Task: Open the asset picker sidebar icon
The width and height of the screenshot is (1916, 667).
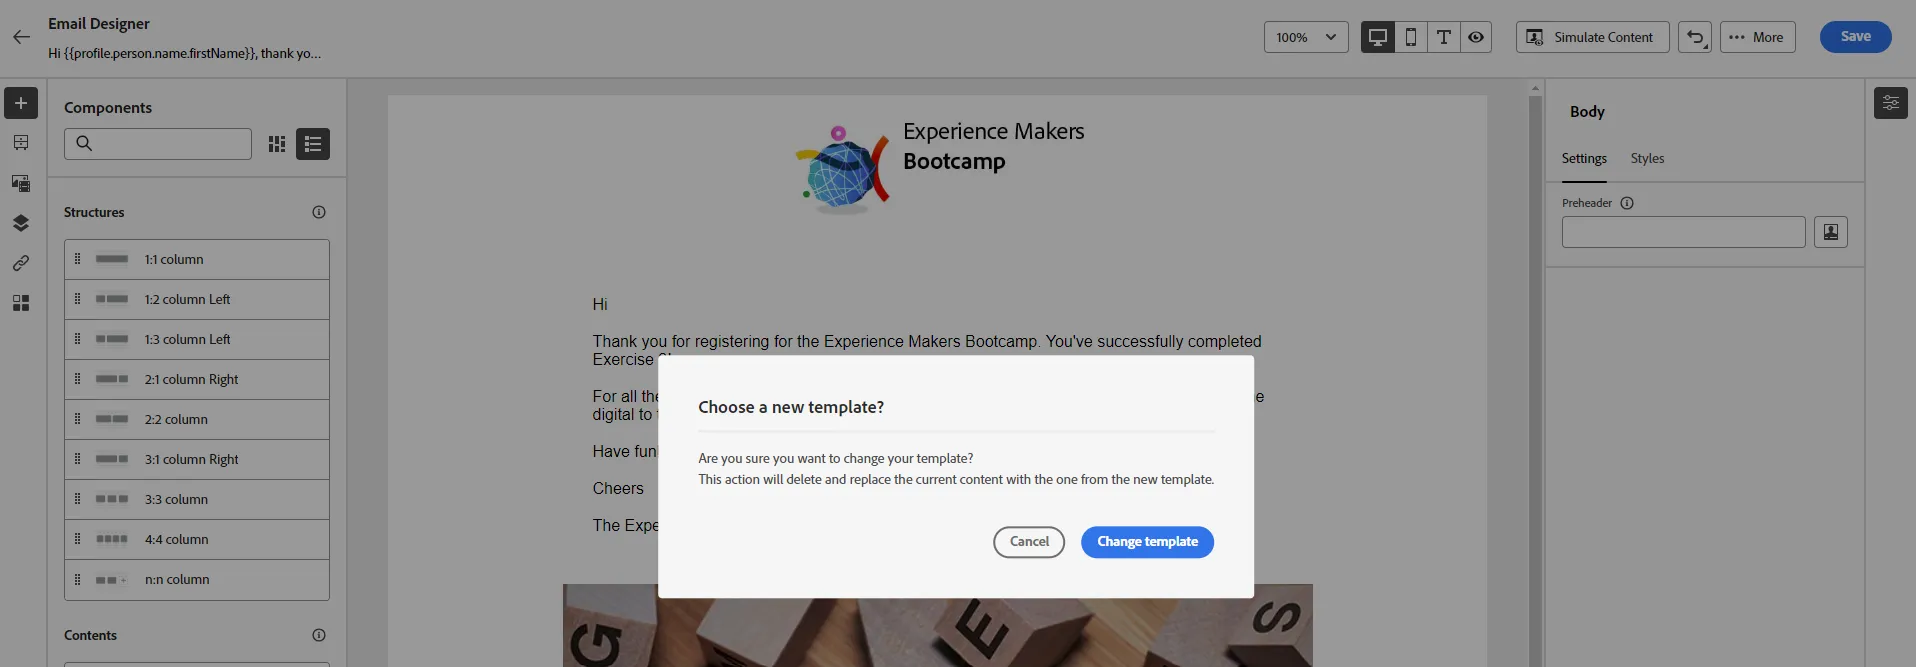Action: point(21,183)
